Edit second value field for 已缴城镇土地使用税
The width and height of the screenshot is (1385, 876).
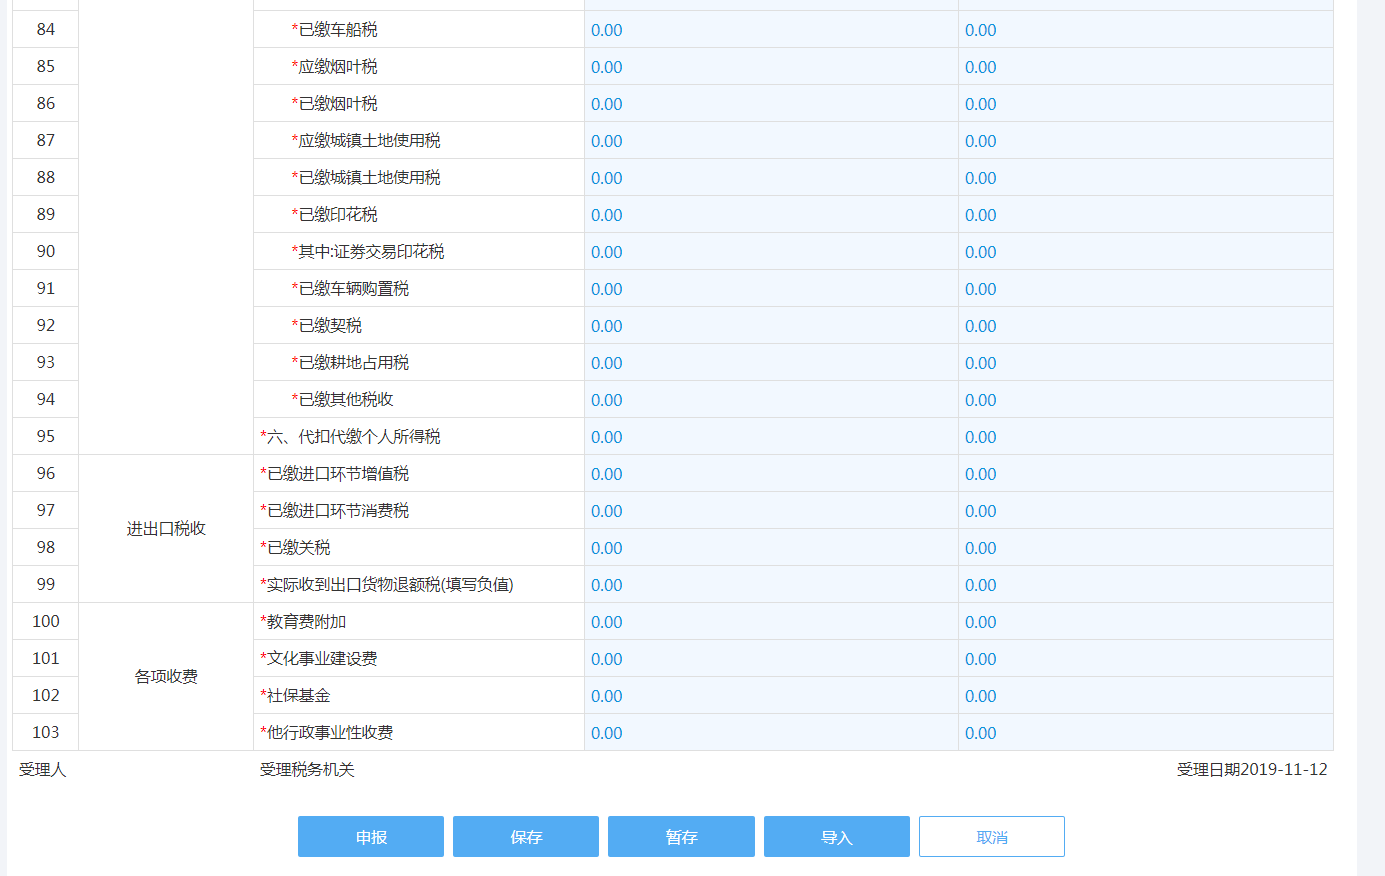click(x=1145, y=178)
